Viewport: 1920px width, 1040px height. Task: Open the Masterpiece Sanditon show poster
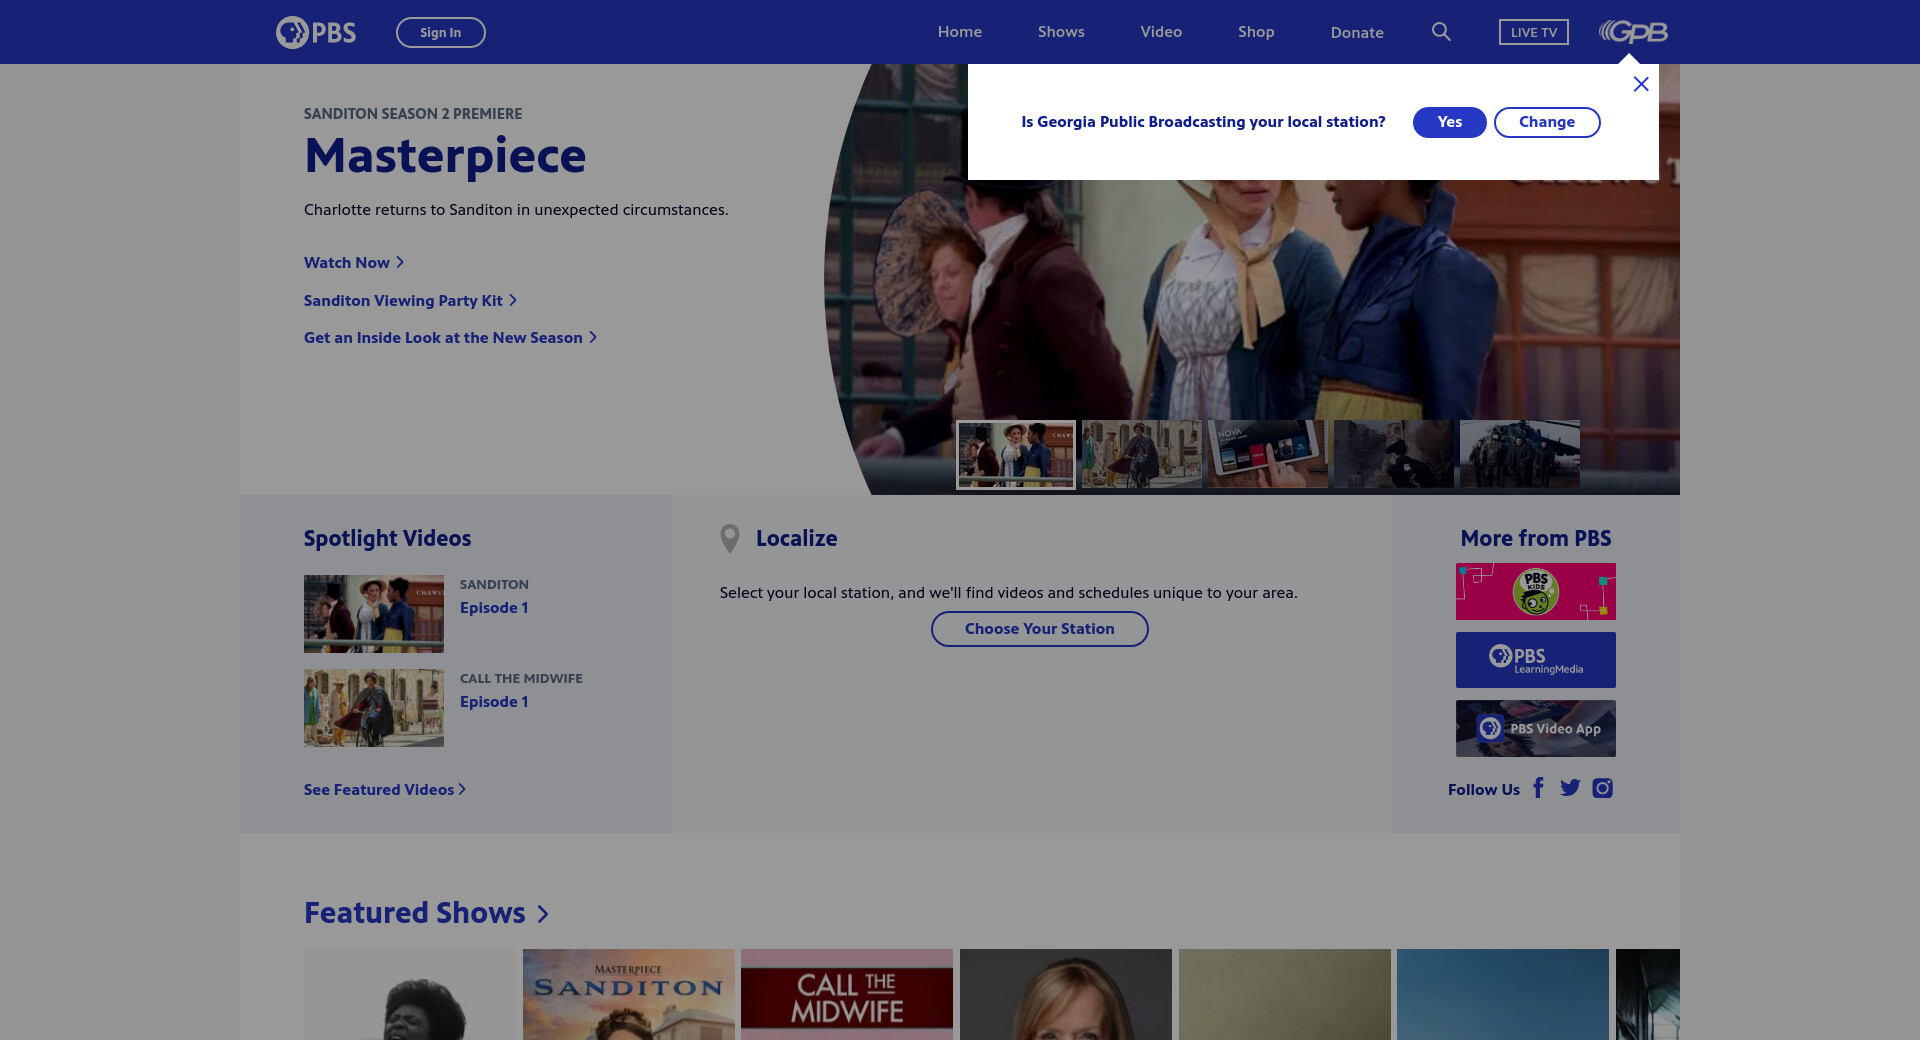pos(629,994)
